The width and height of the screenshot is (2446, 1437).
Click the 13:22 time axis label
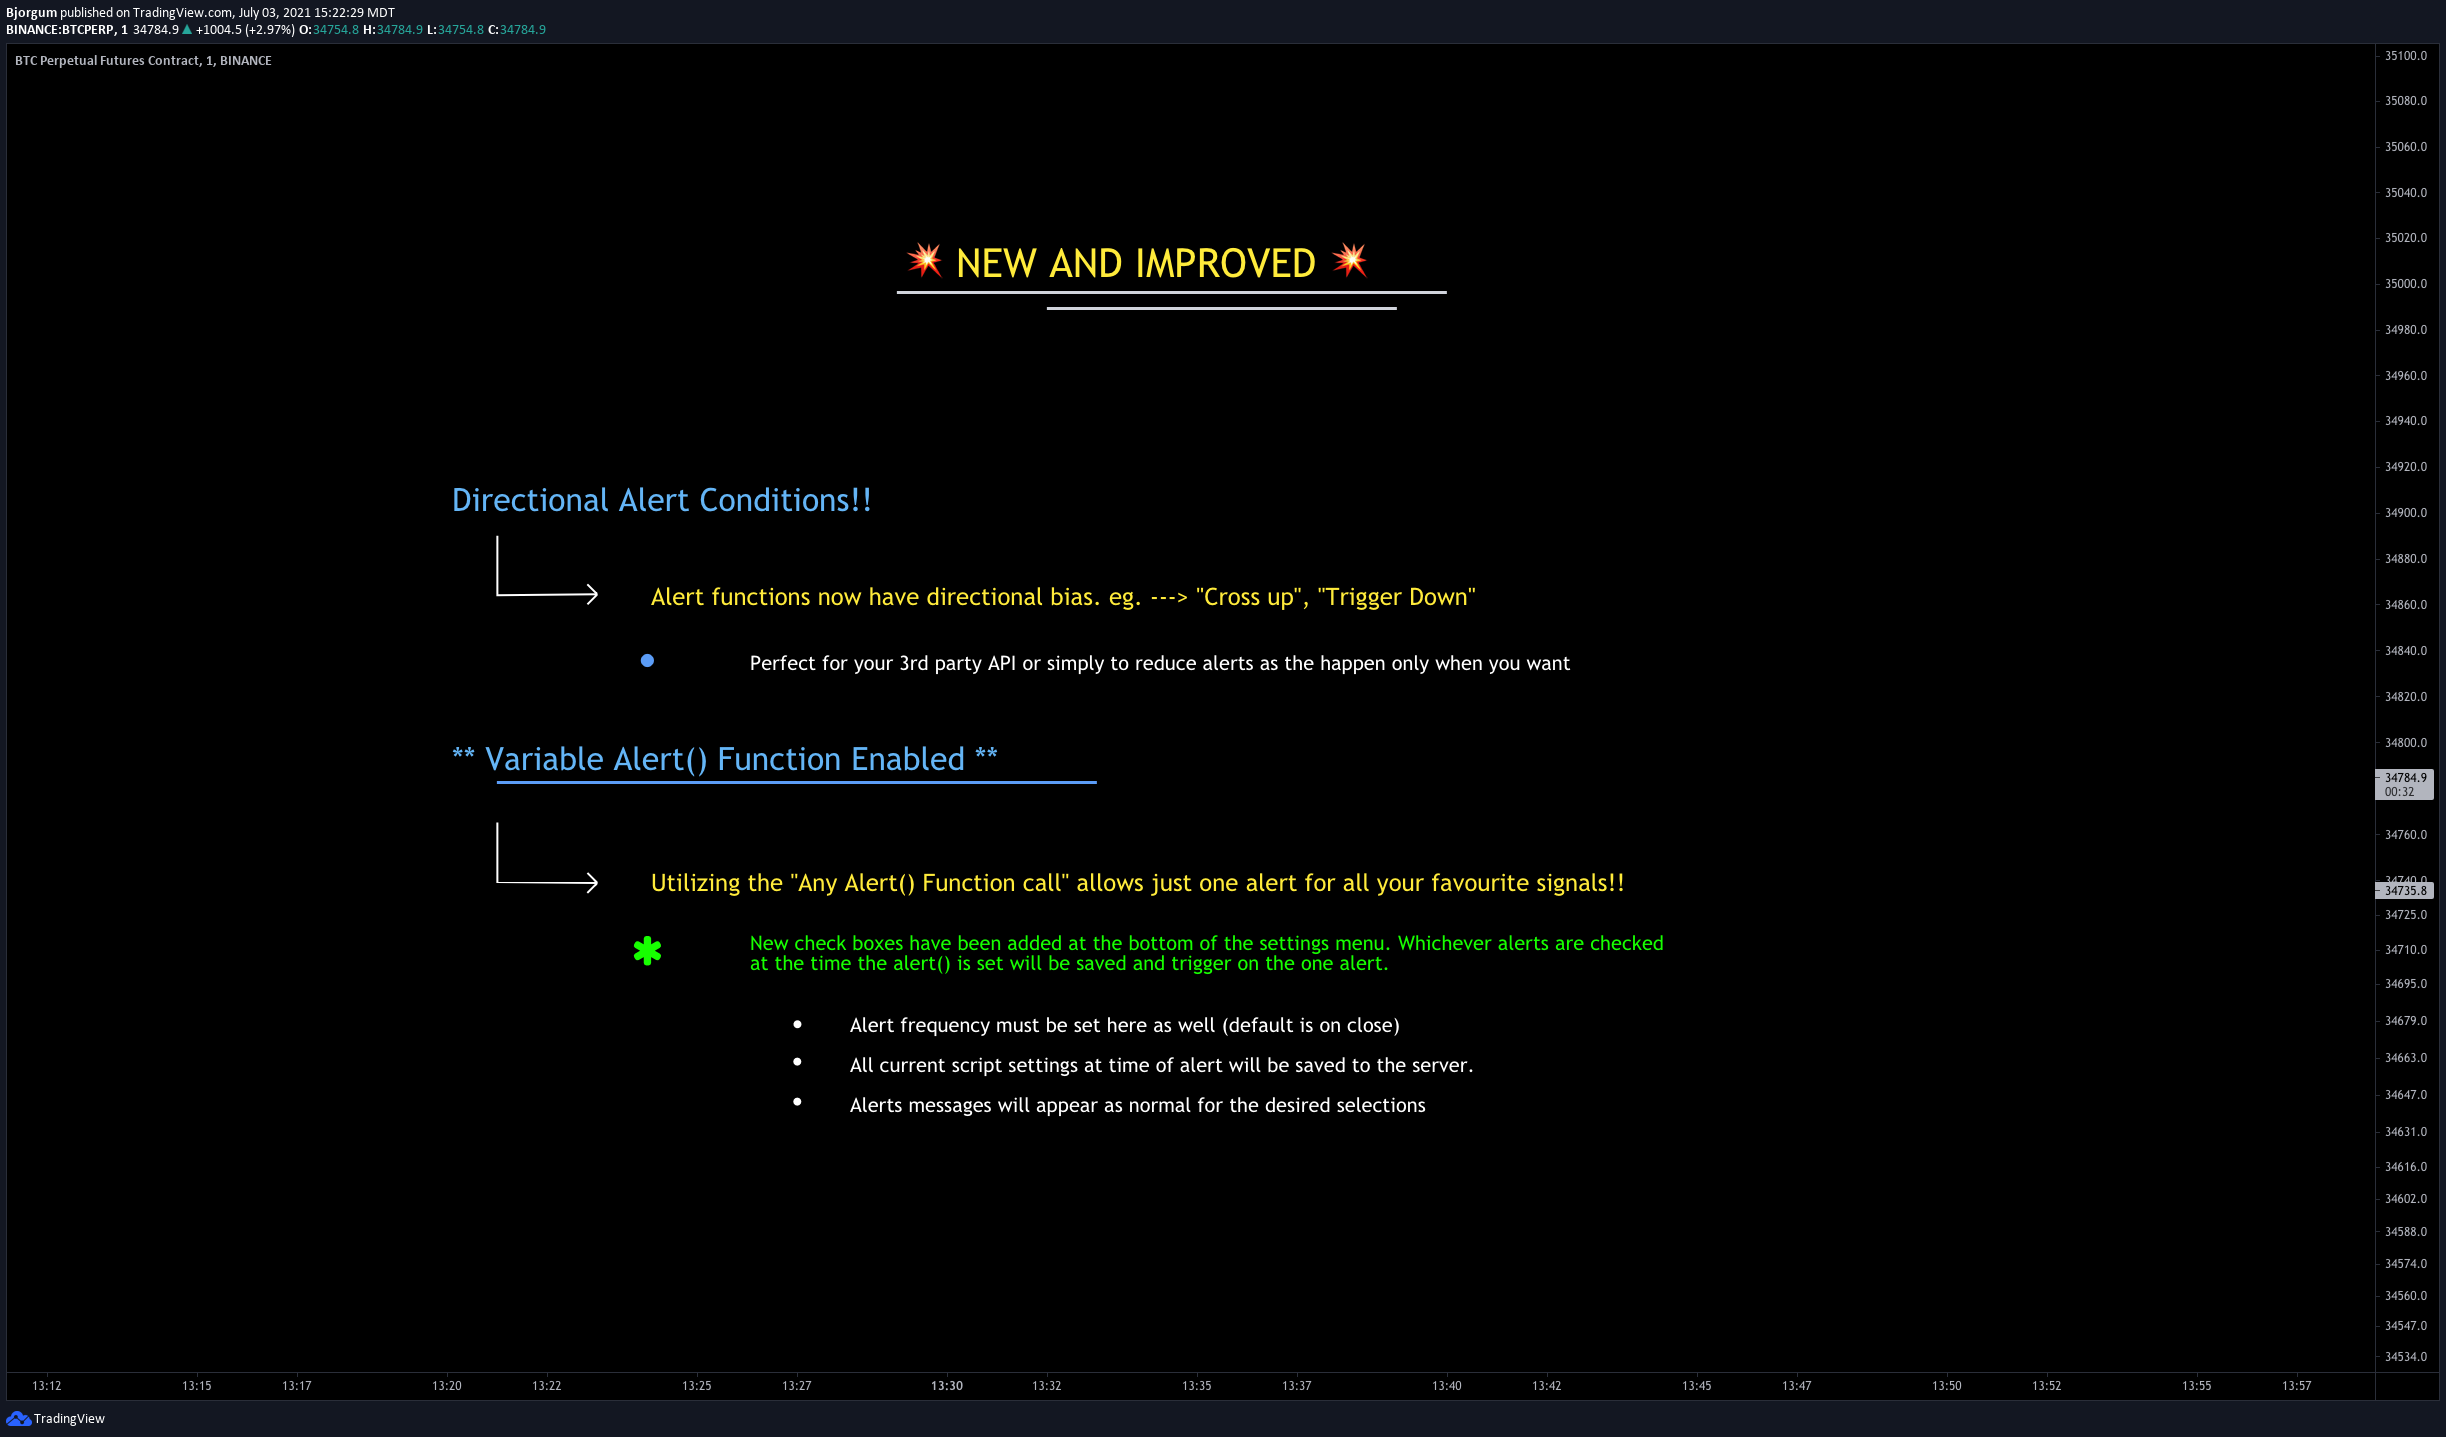click(x=547, y=1386)
